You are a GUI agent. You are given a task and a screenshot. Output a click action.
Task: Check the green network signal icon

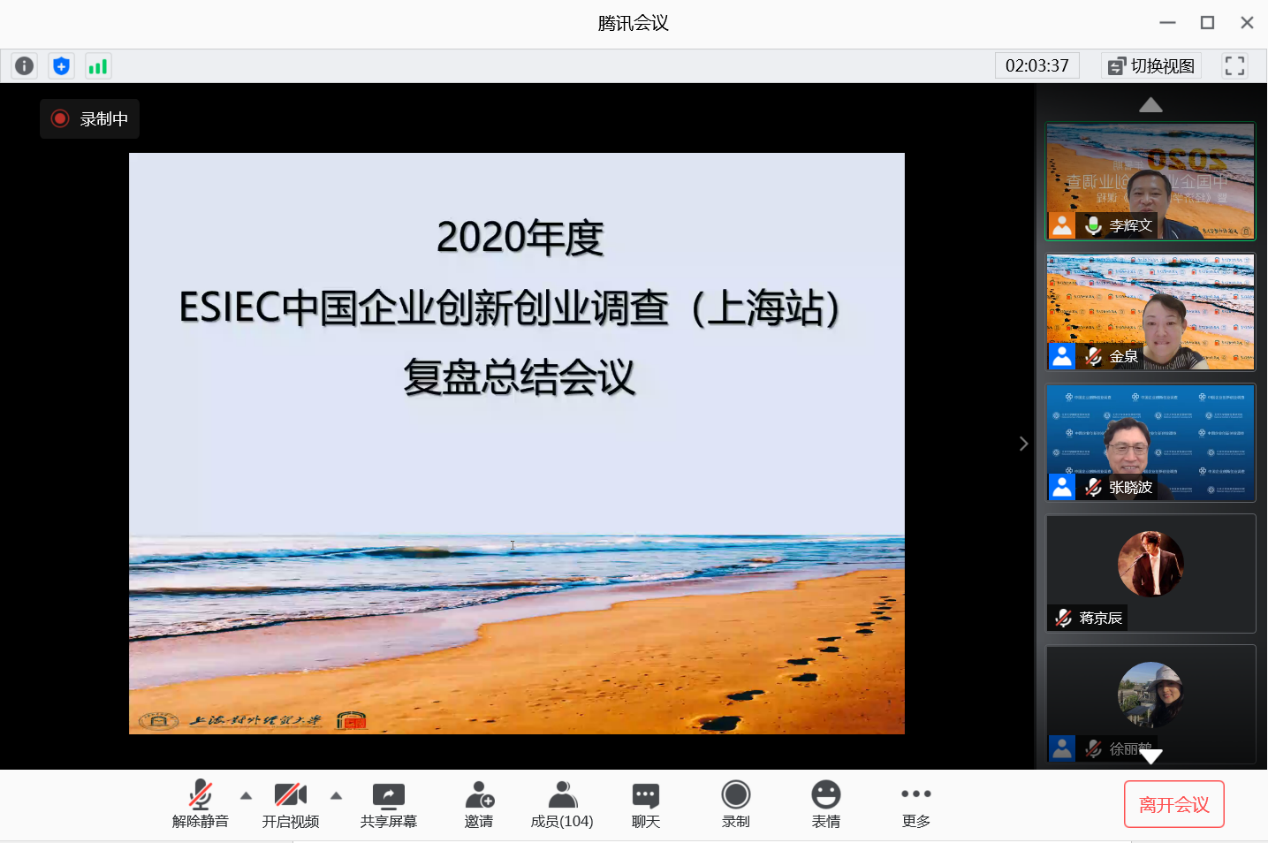click(x=98, y=66)
